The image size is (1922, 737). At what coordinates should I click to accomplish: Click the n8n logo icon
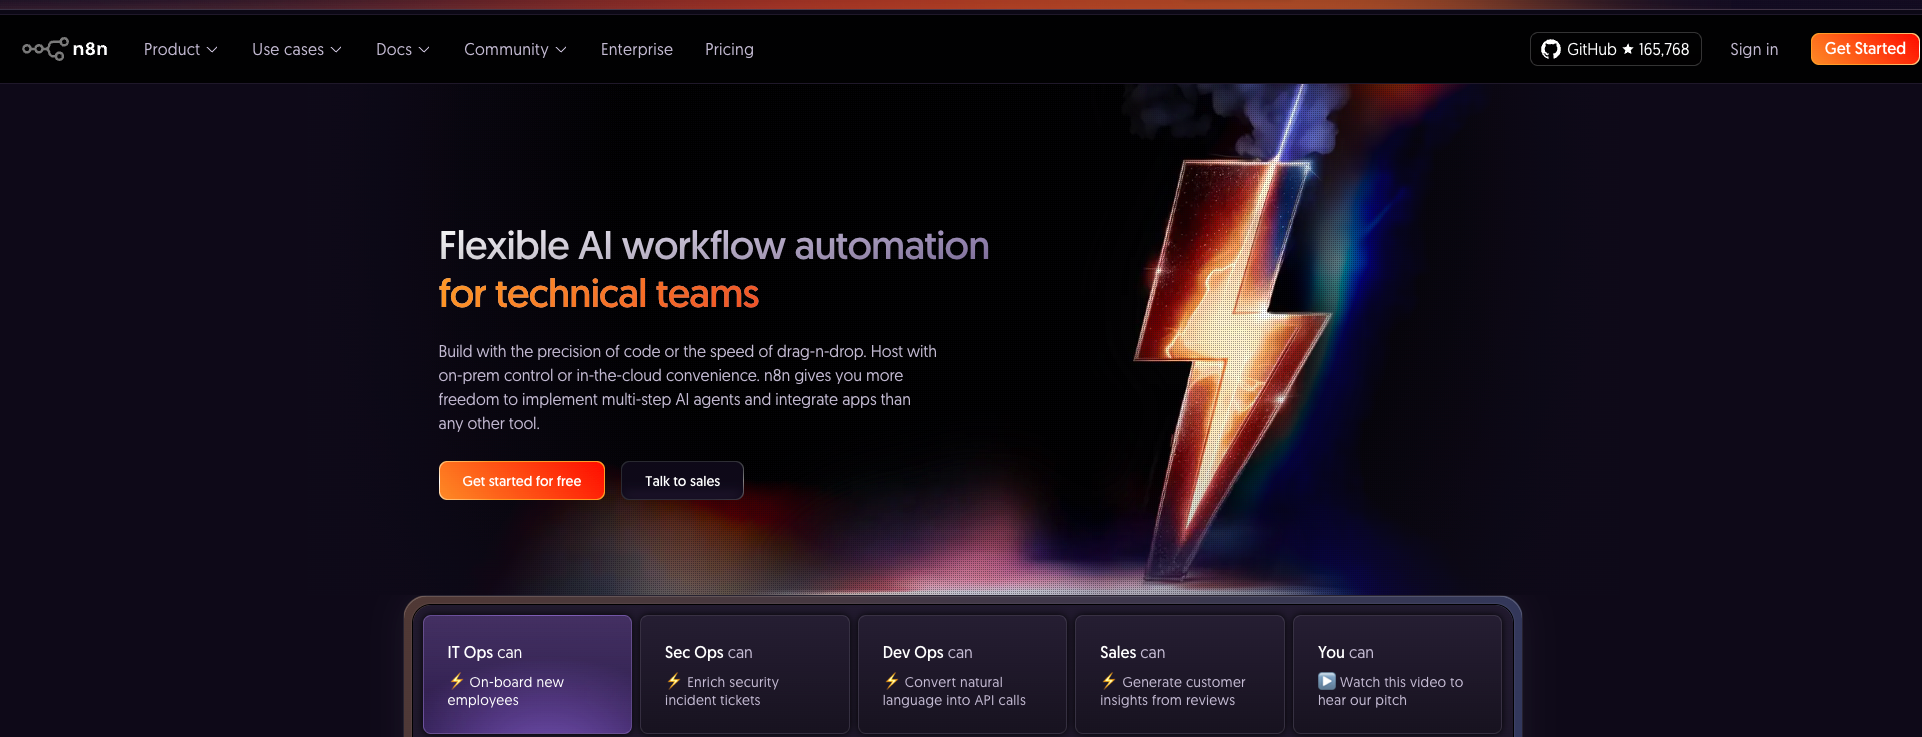(45, 49)
